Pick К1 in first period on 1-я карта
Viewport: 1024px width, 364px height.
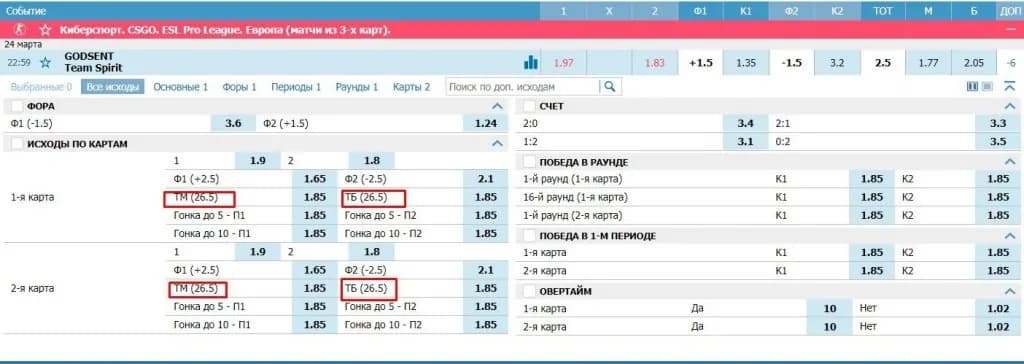(x=871, y=252)
